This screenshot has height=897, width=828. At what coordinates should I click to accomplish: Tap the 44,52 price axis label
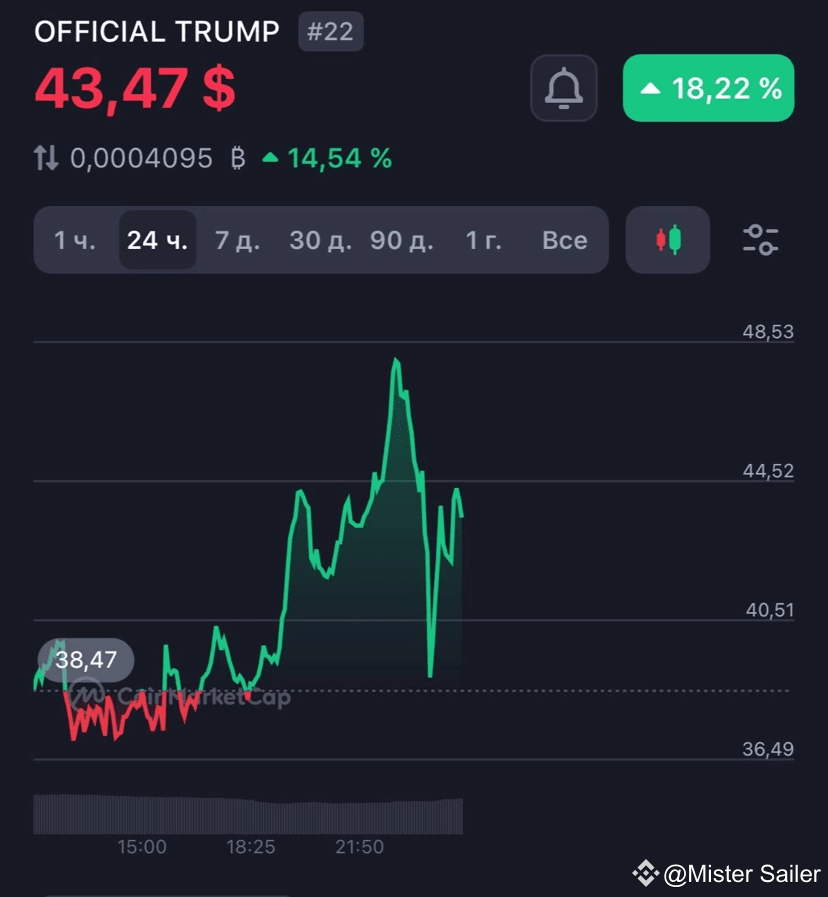[768, 471]
